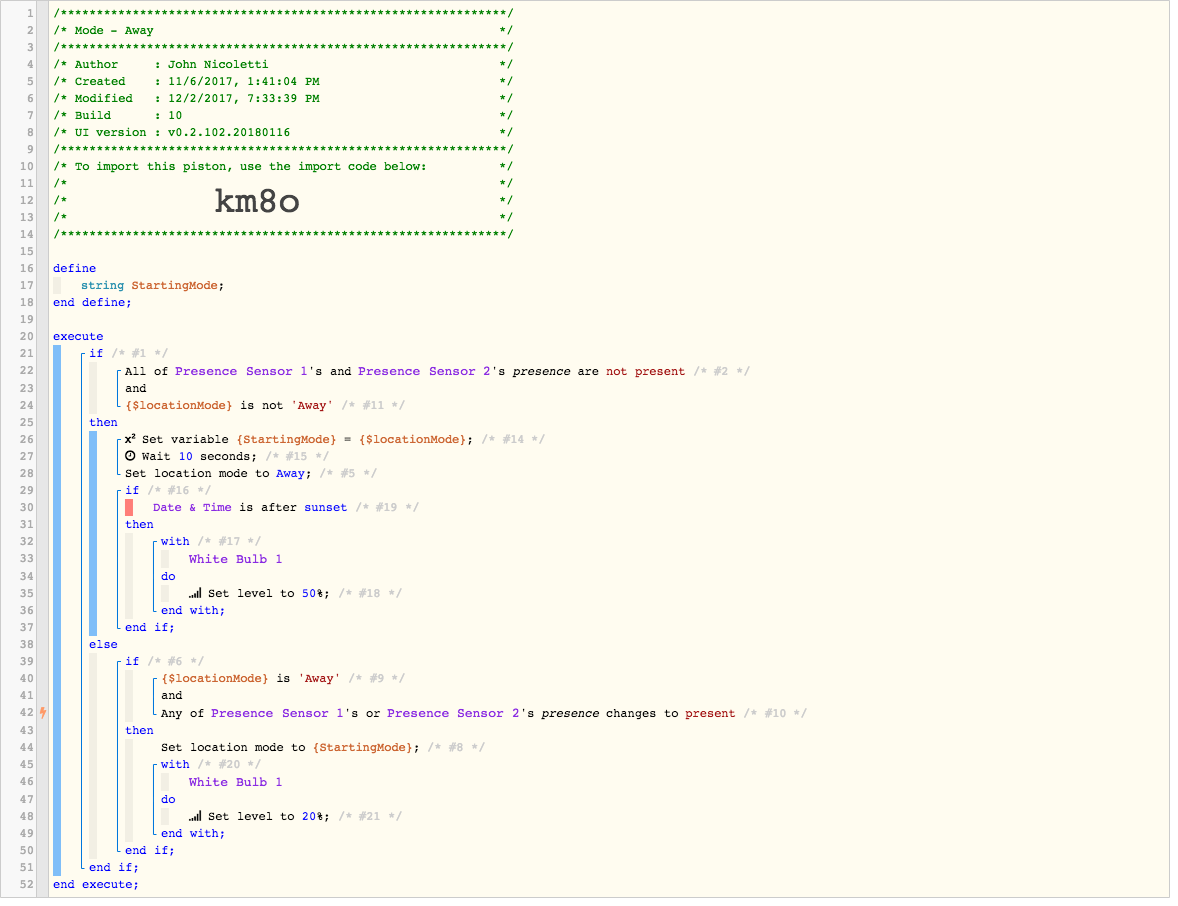Click Presence Sensor 1 in the not present condition
Image resolution: width=1178 pixels, height=906 pixels.
[242, 371]
